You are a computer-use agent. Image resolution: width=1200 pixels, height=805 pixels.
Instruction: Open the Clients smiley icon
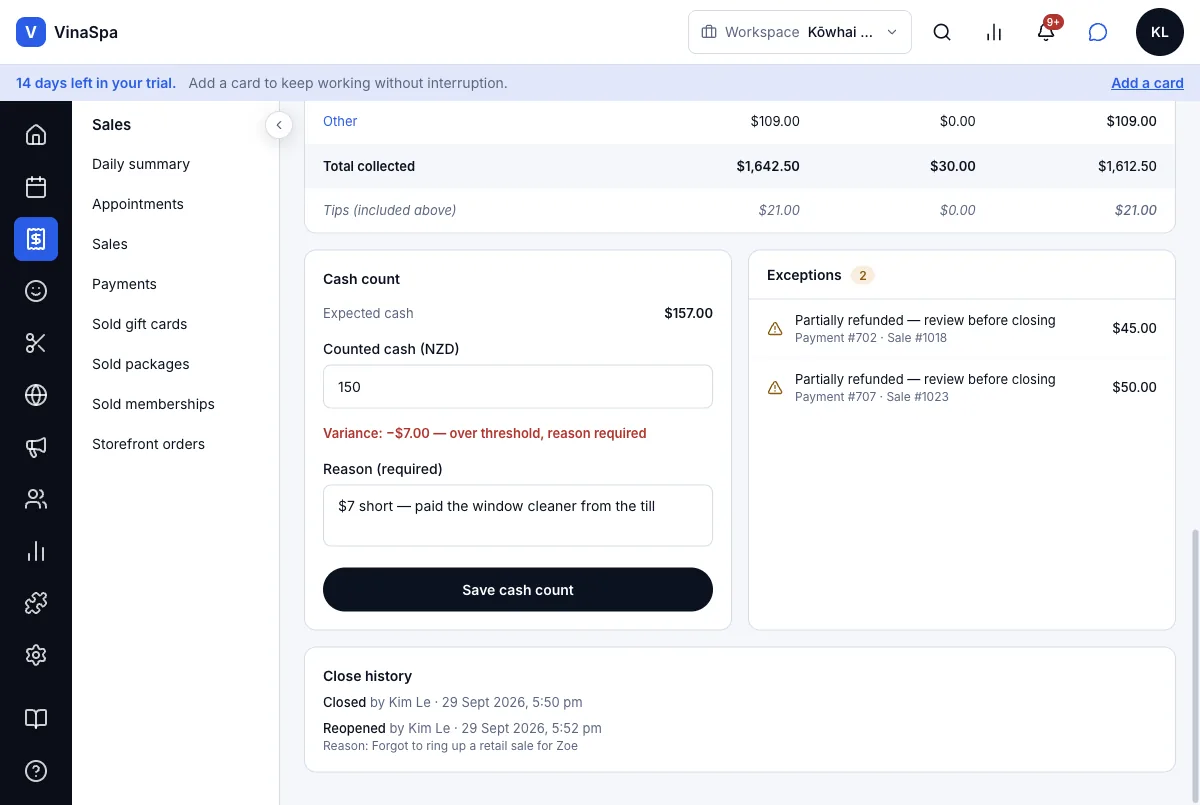tap(36, 291)
